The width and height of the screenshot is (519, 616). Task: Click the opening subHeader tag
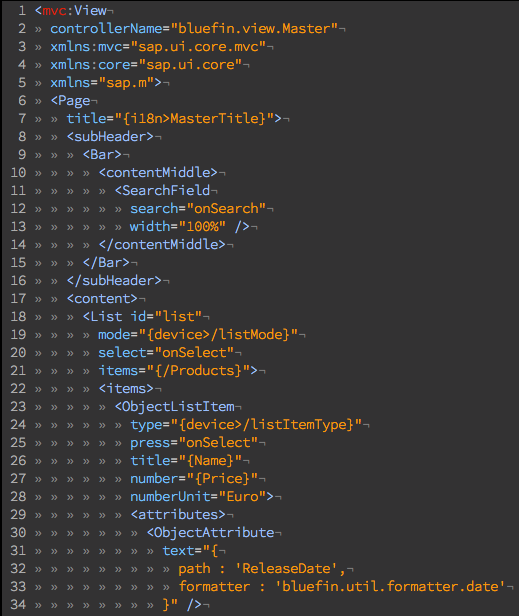(110, 137)
